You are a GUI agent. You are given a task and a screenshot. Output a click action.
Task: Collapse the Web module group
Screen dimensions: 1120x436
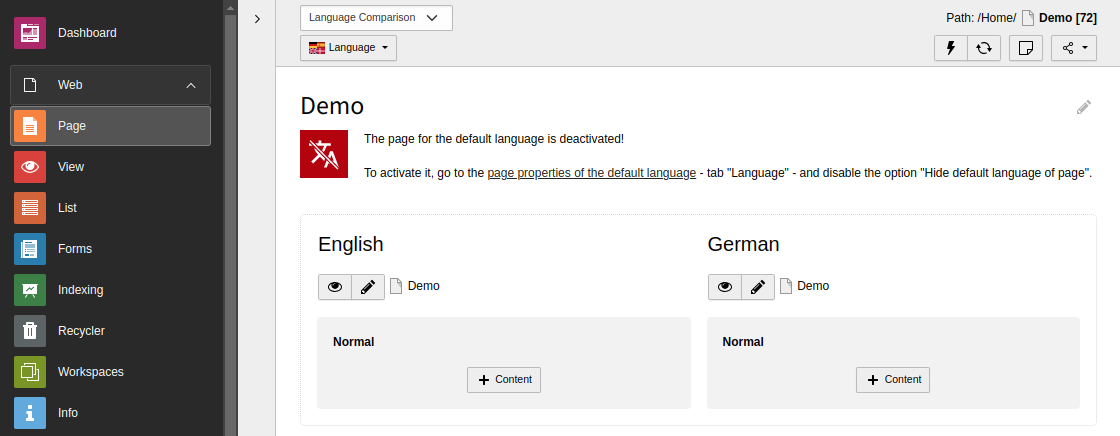191,85
